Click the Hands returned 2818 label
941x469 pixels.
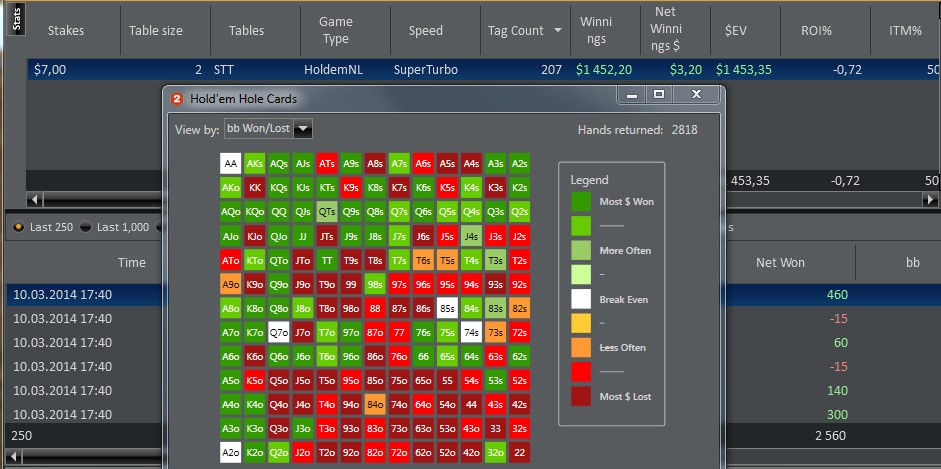coord(637,129)
